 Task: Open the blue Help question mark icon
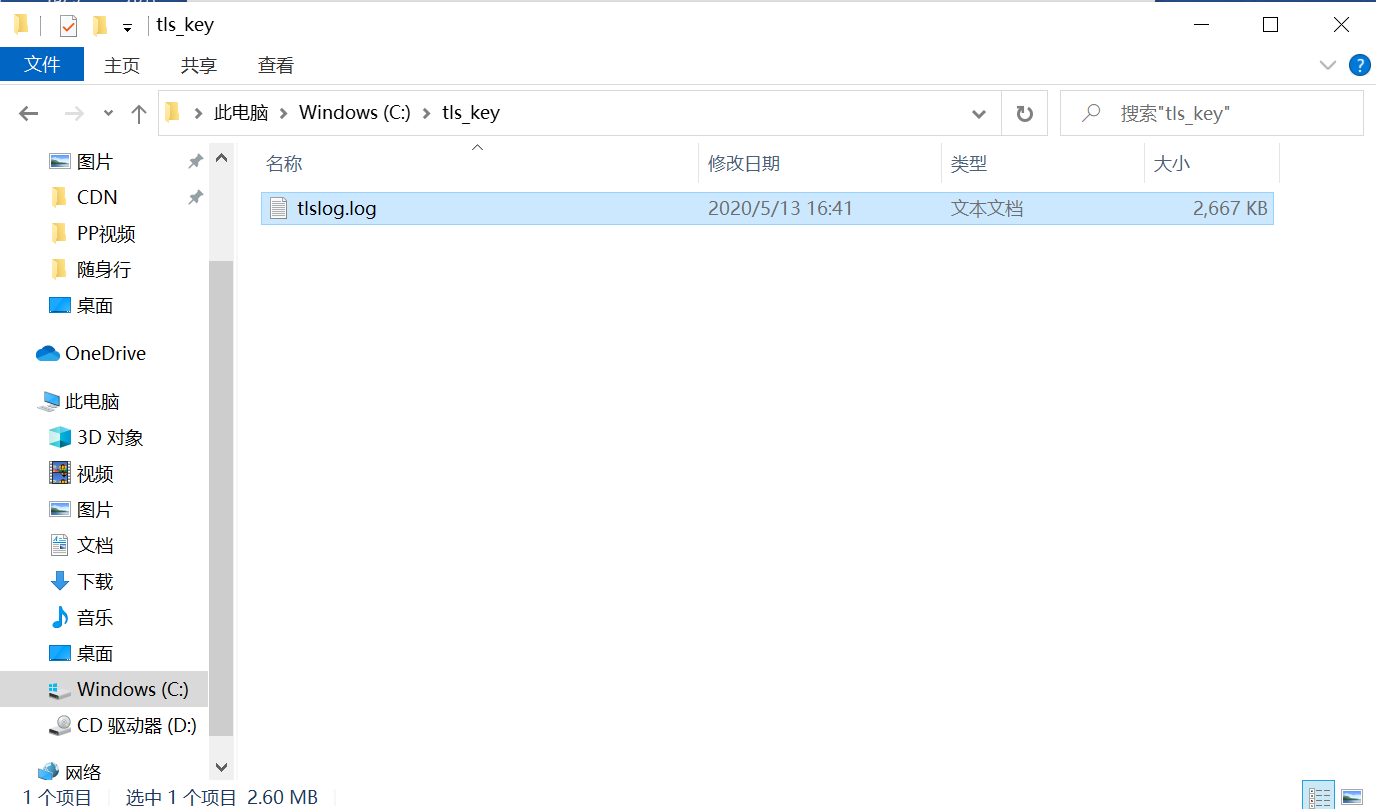point(1360,66)
